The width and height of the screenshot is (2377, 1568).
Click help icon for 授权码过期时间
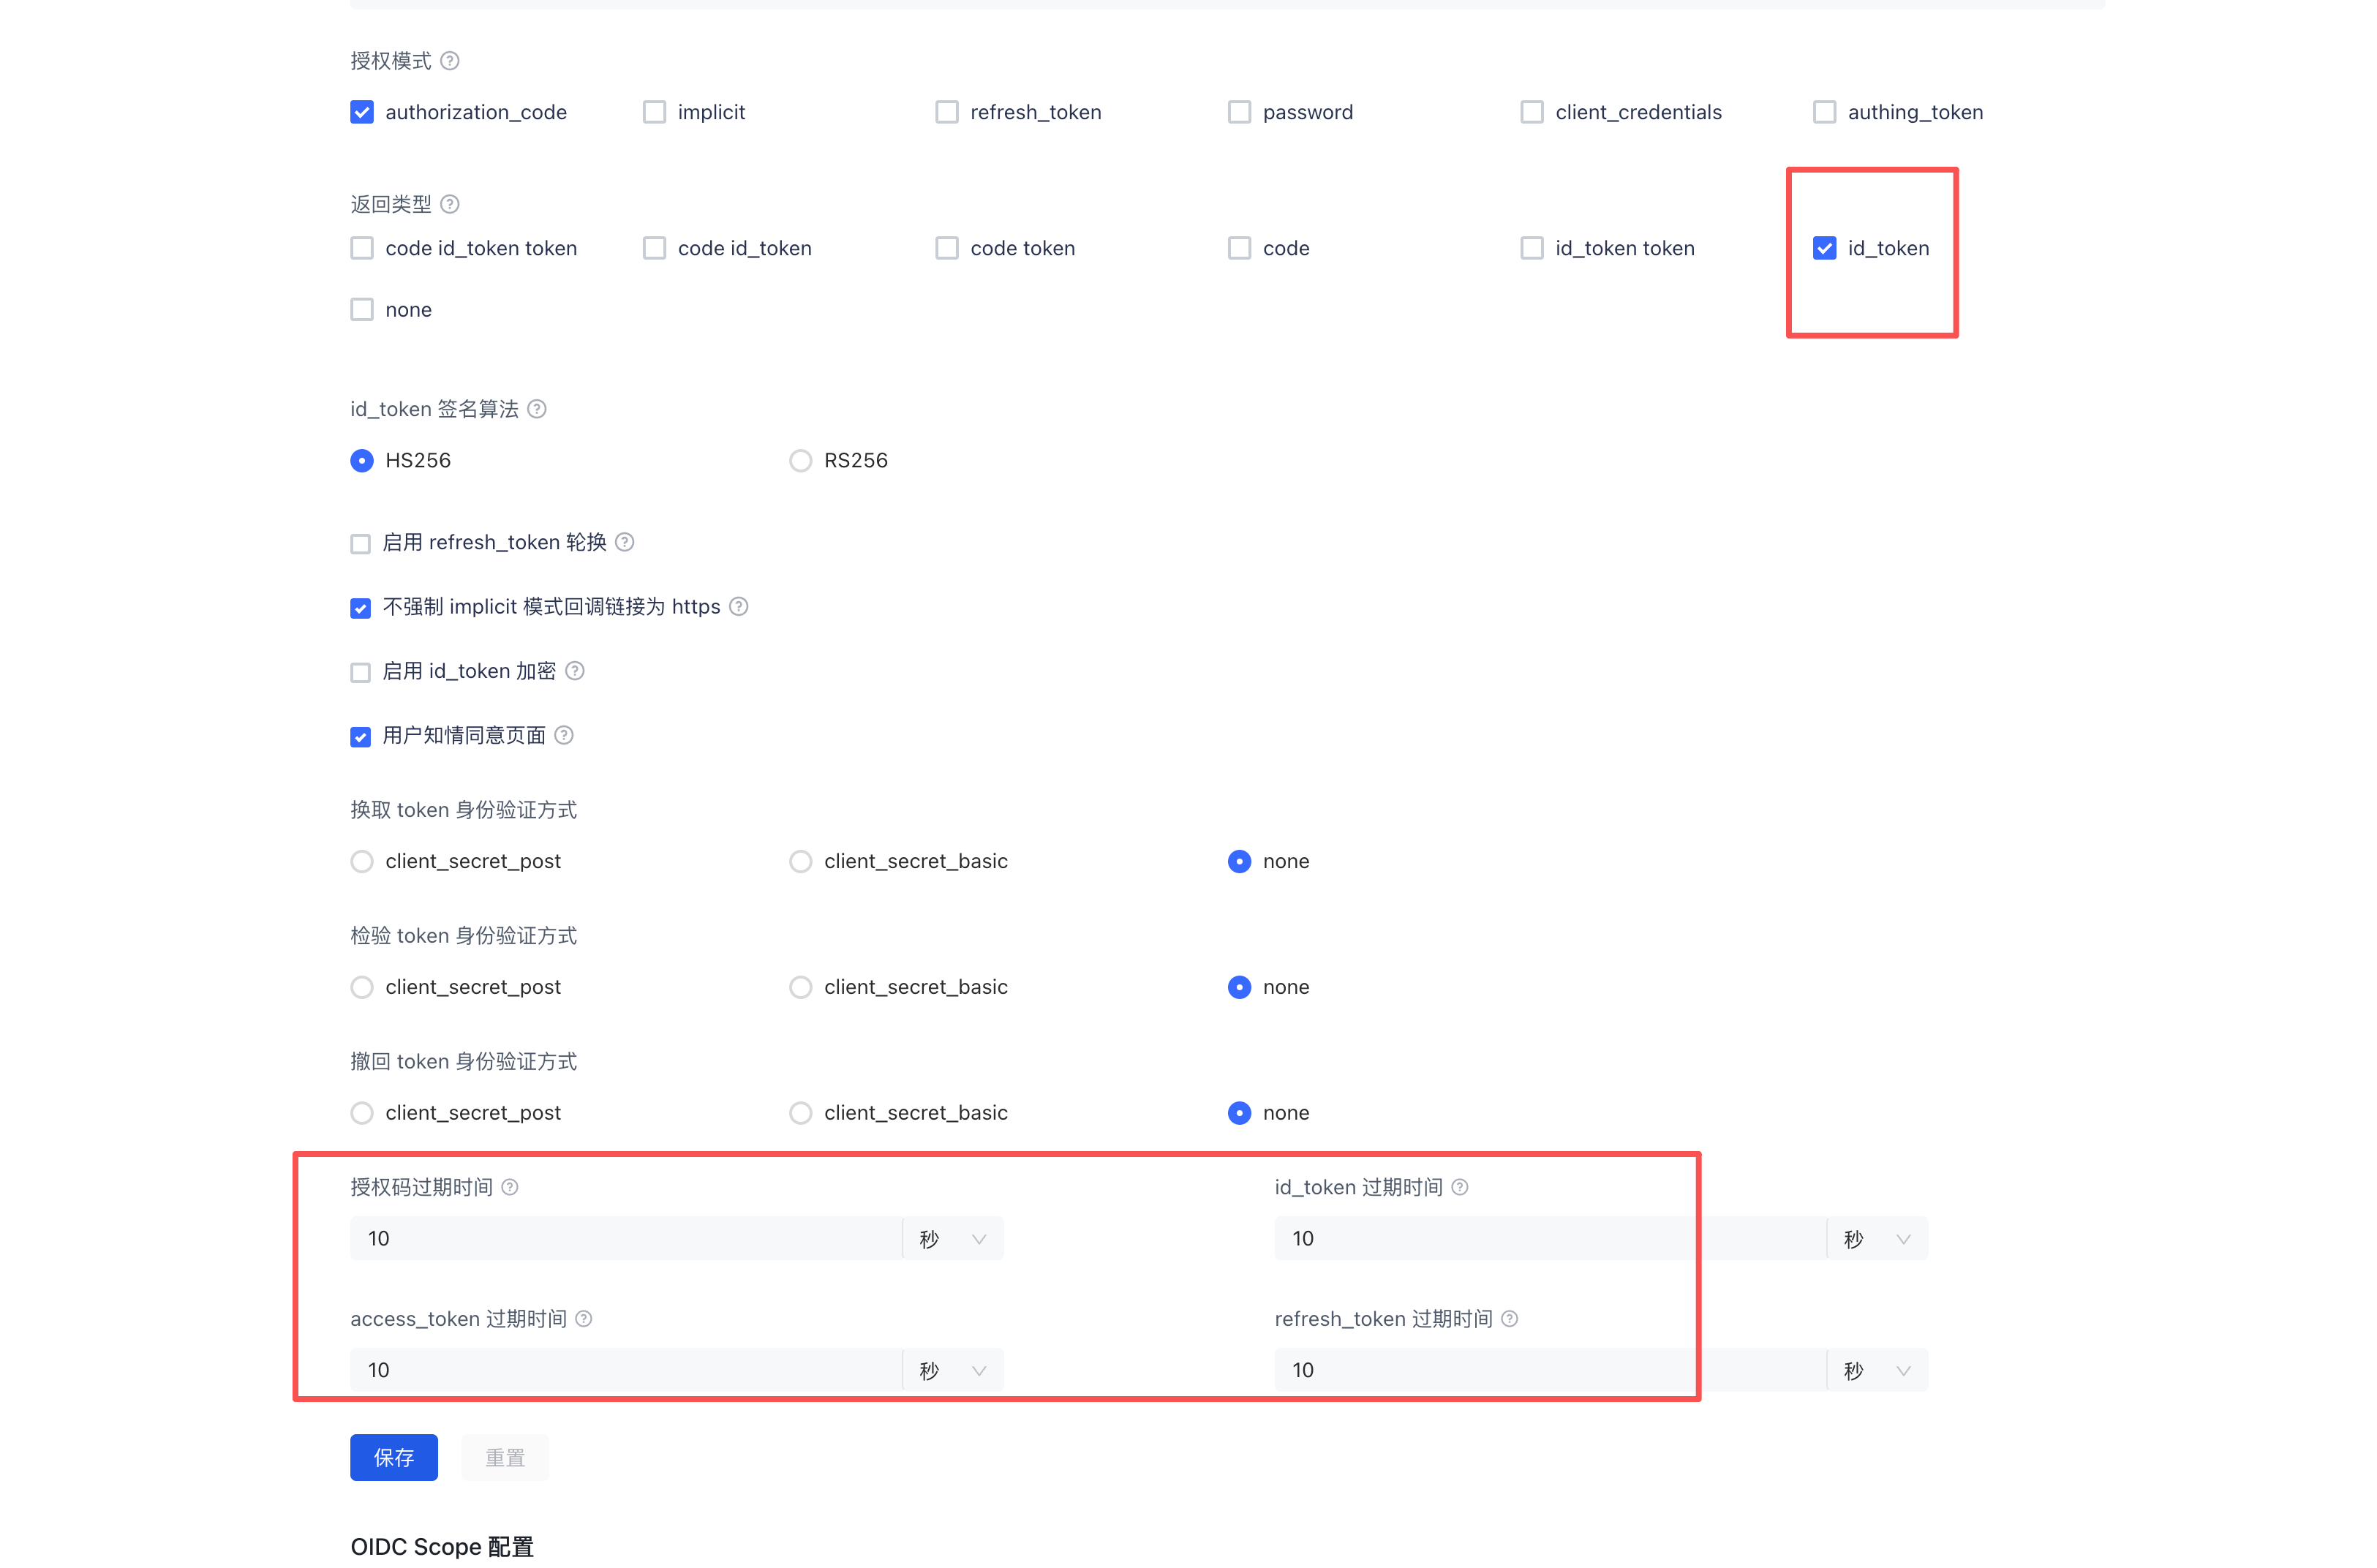[510, 1187]
